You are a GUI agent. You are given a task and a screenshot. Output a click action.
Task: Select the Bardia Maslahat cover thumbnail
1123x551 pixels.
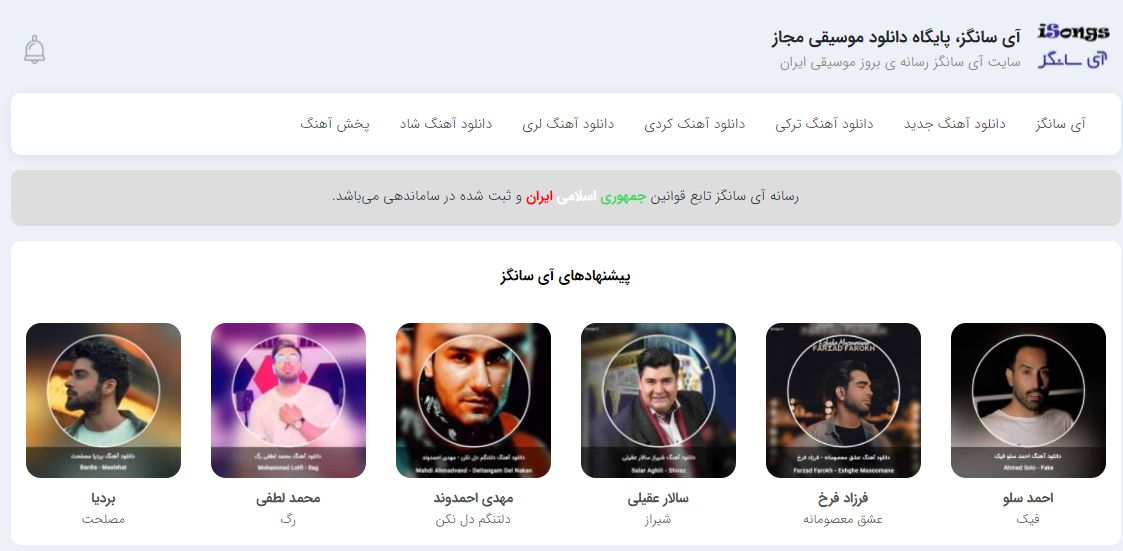click(103, 401)
